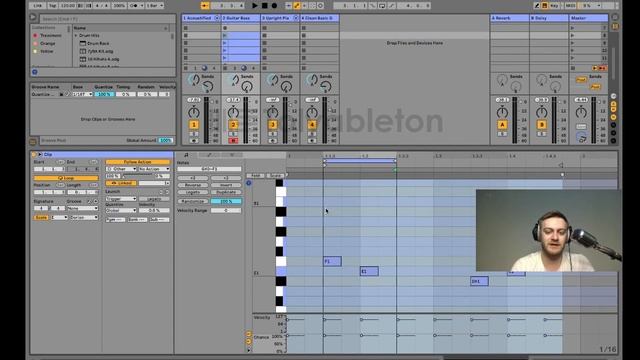This screenshot has height=360, width=640.
Task: Open the No Action follow action dropdown
Action: coord(154,169)
